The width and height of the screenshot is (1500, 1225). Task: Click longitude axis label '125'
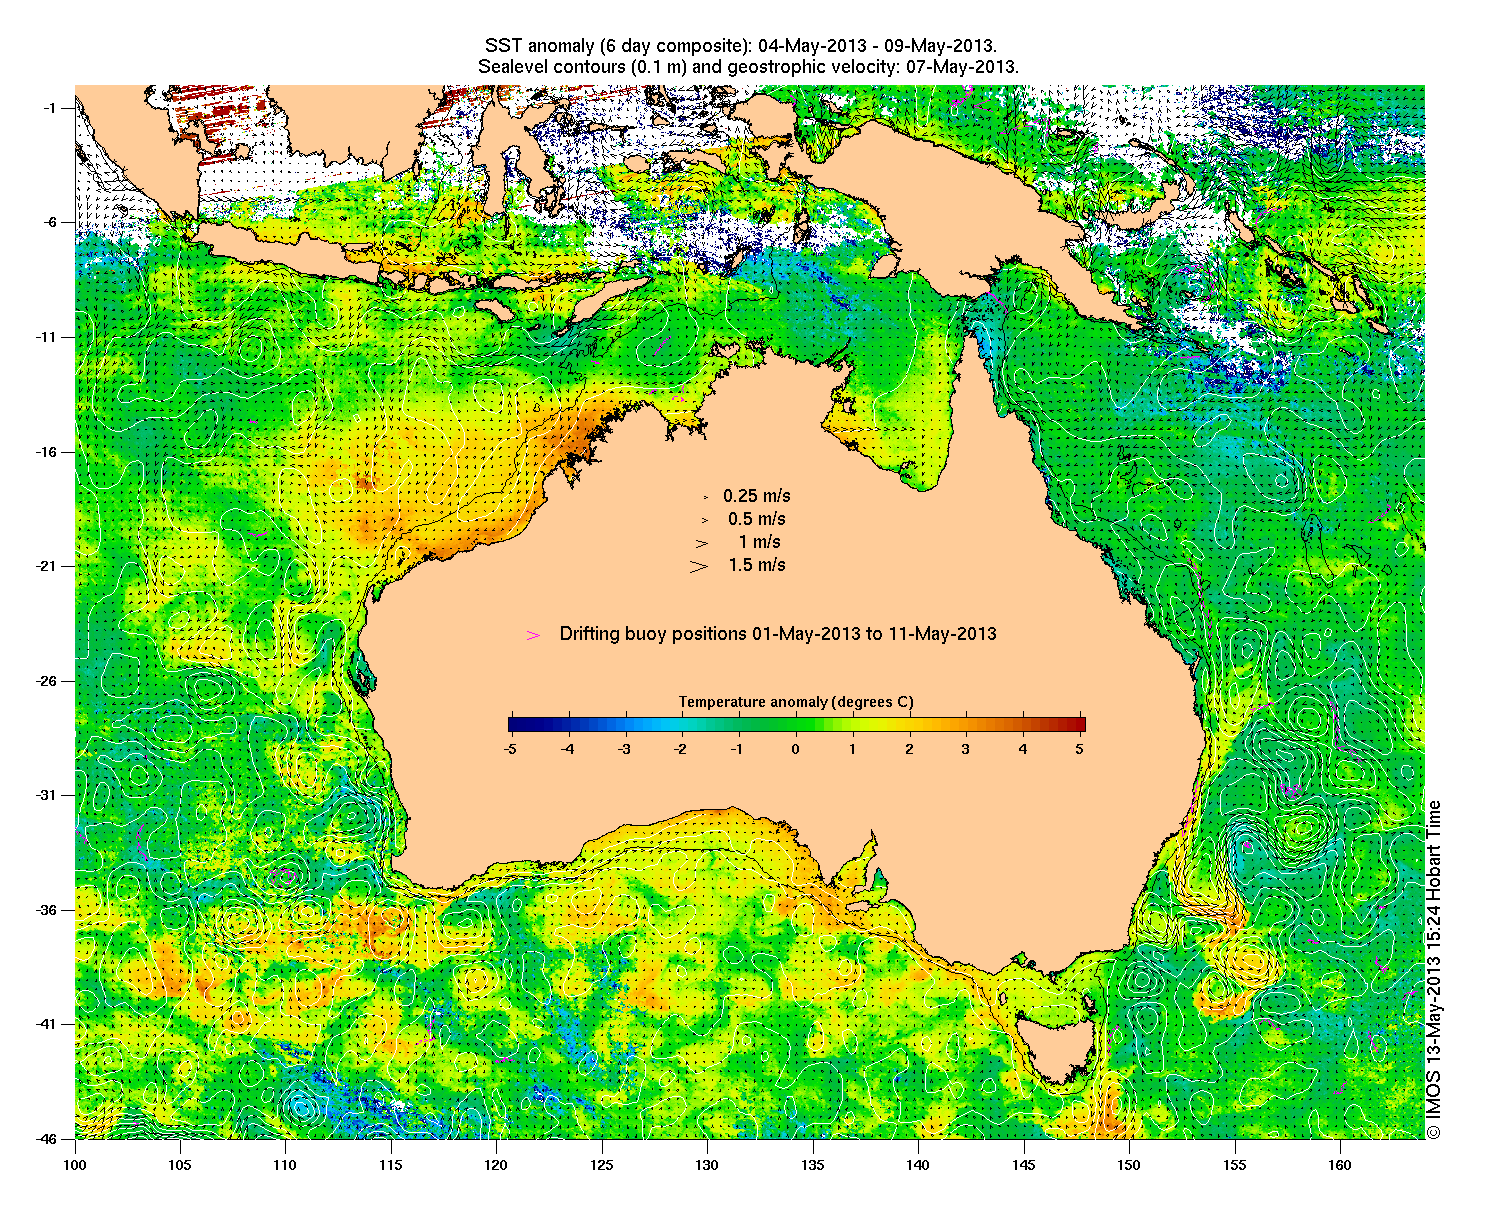coord(602,1164)
